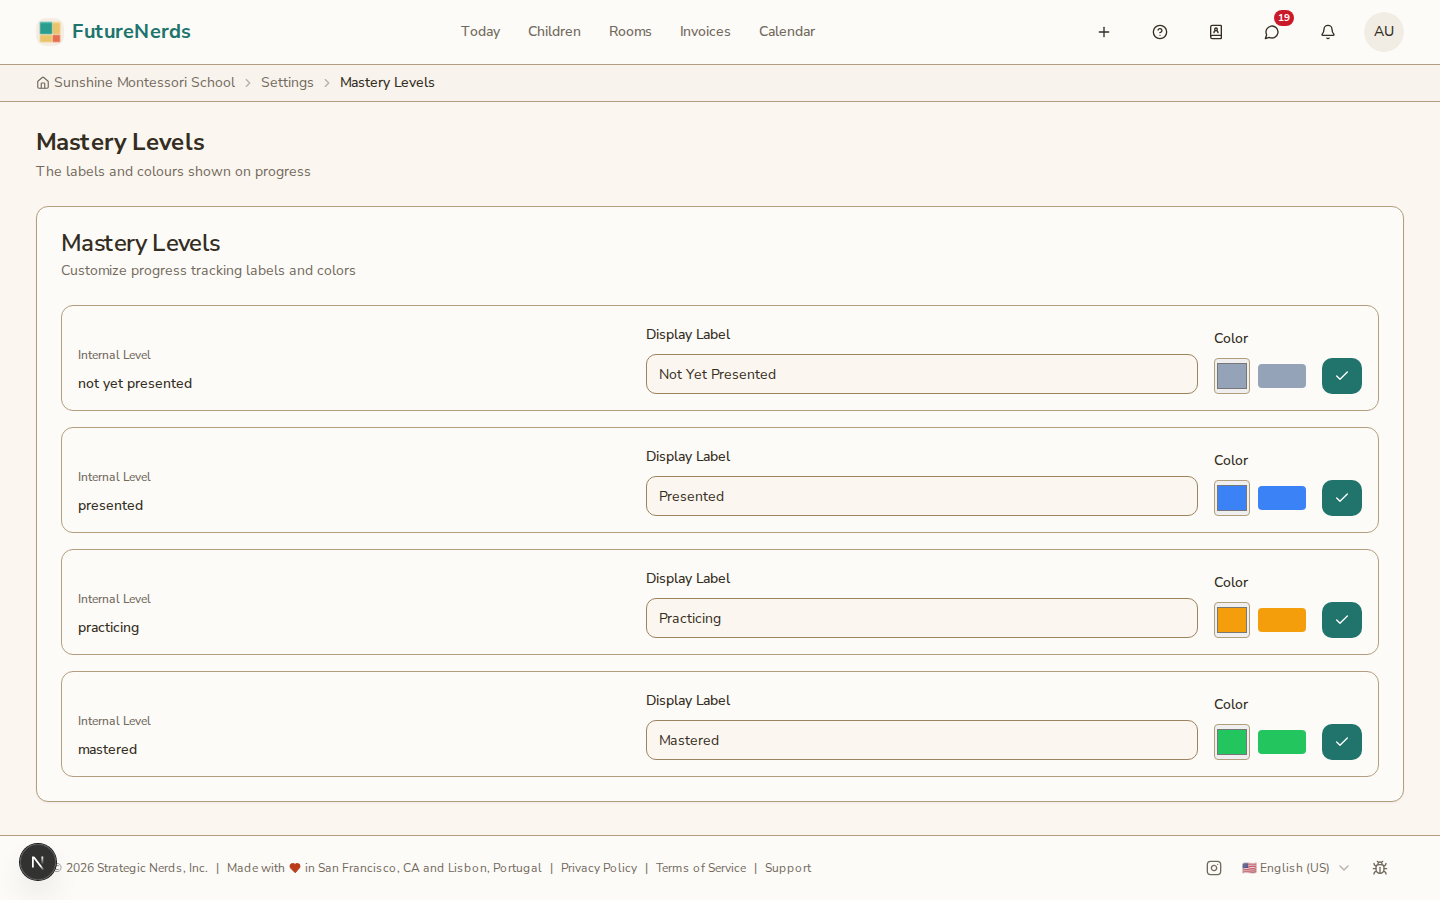Click the Support footer link

tap(788, 868)
